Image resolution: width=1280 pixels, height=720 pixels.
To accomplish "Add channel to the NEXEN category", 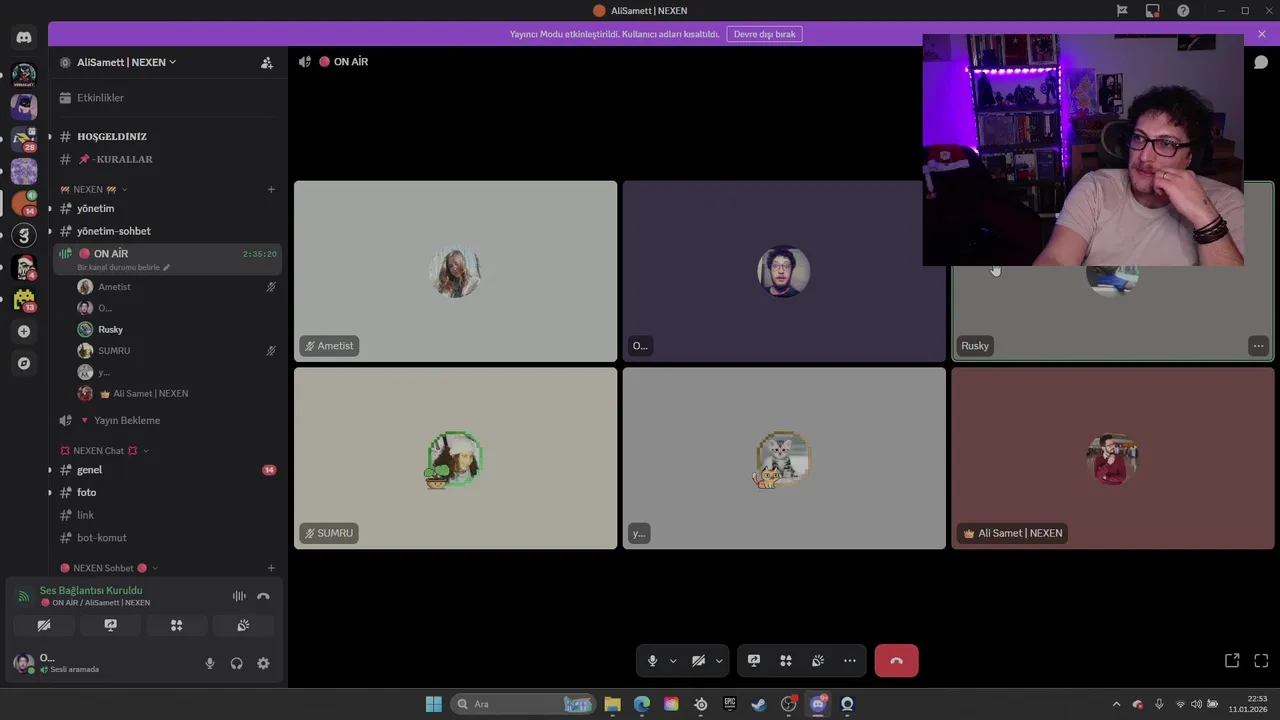I will [x=271, y=189].
